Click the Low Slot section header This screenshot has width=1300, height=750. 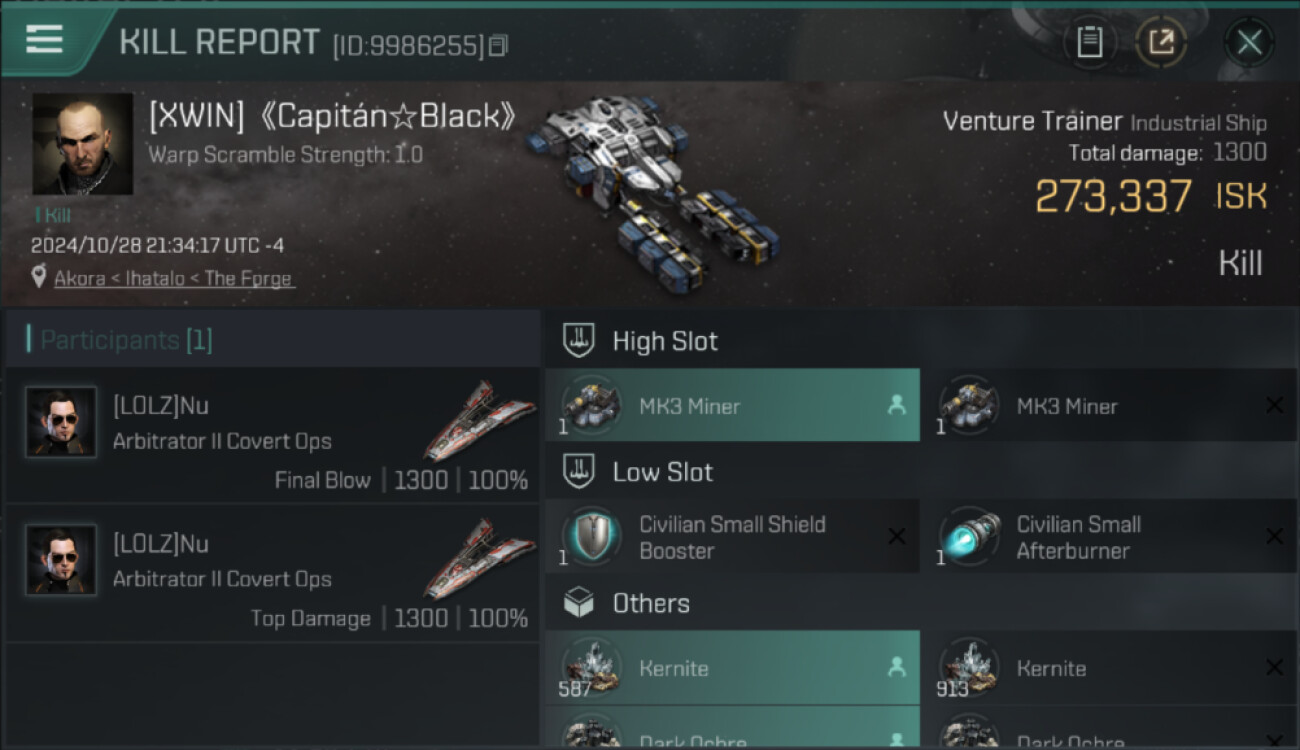click(662, 472)
